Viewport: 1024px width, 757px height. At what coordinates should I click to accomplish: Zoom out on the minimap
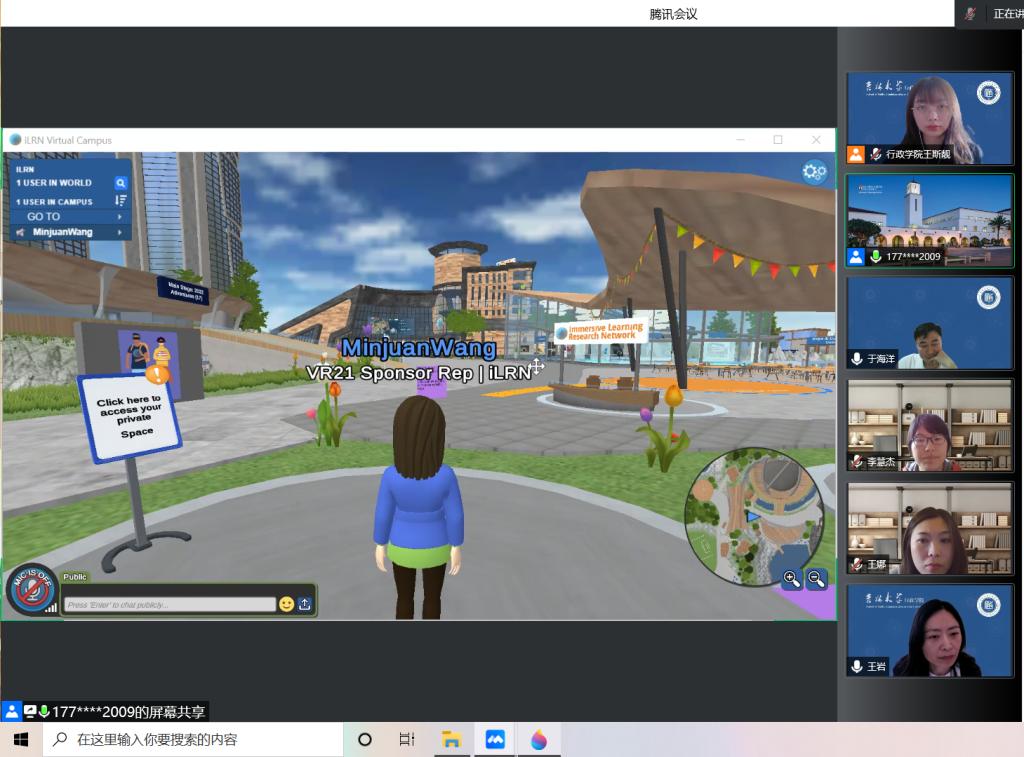[816, 578]
